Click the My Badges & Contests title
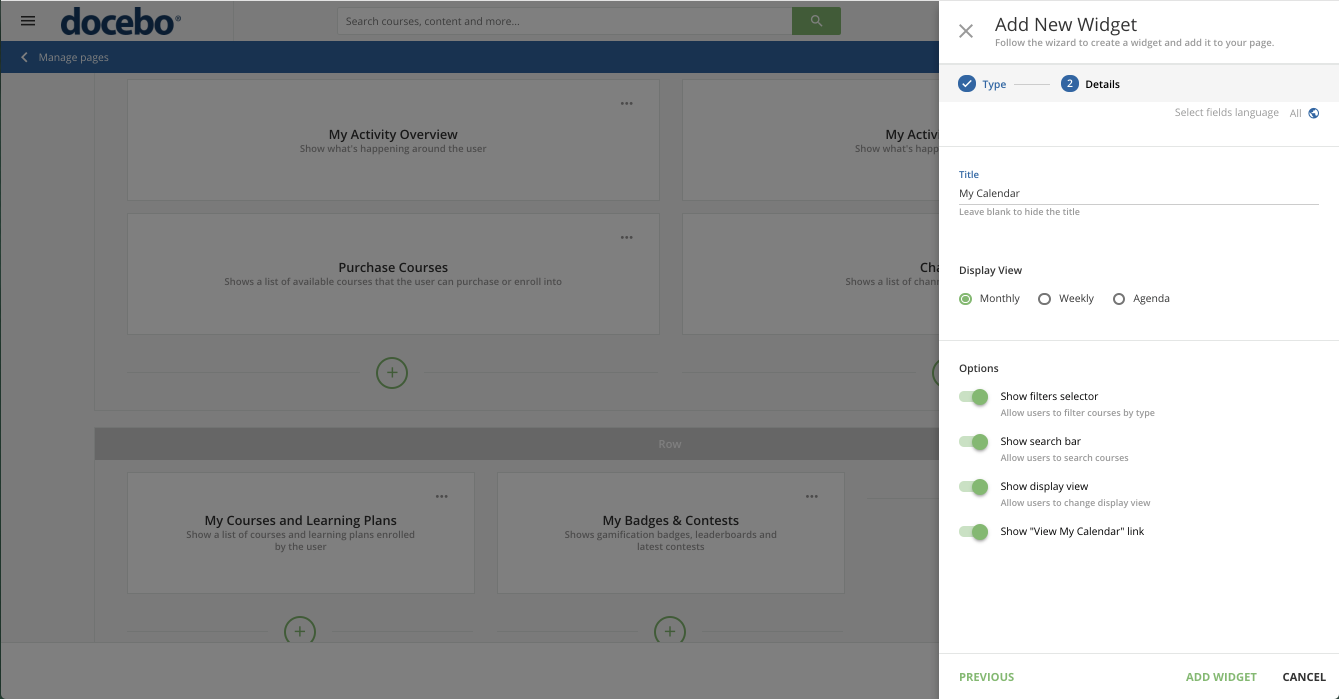 click(x=671, y=520)
